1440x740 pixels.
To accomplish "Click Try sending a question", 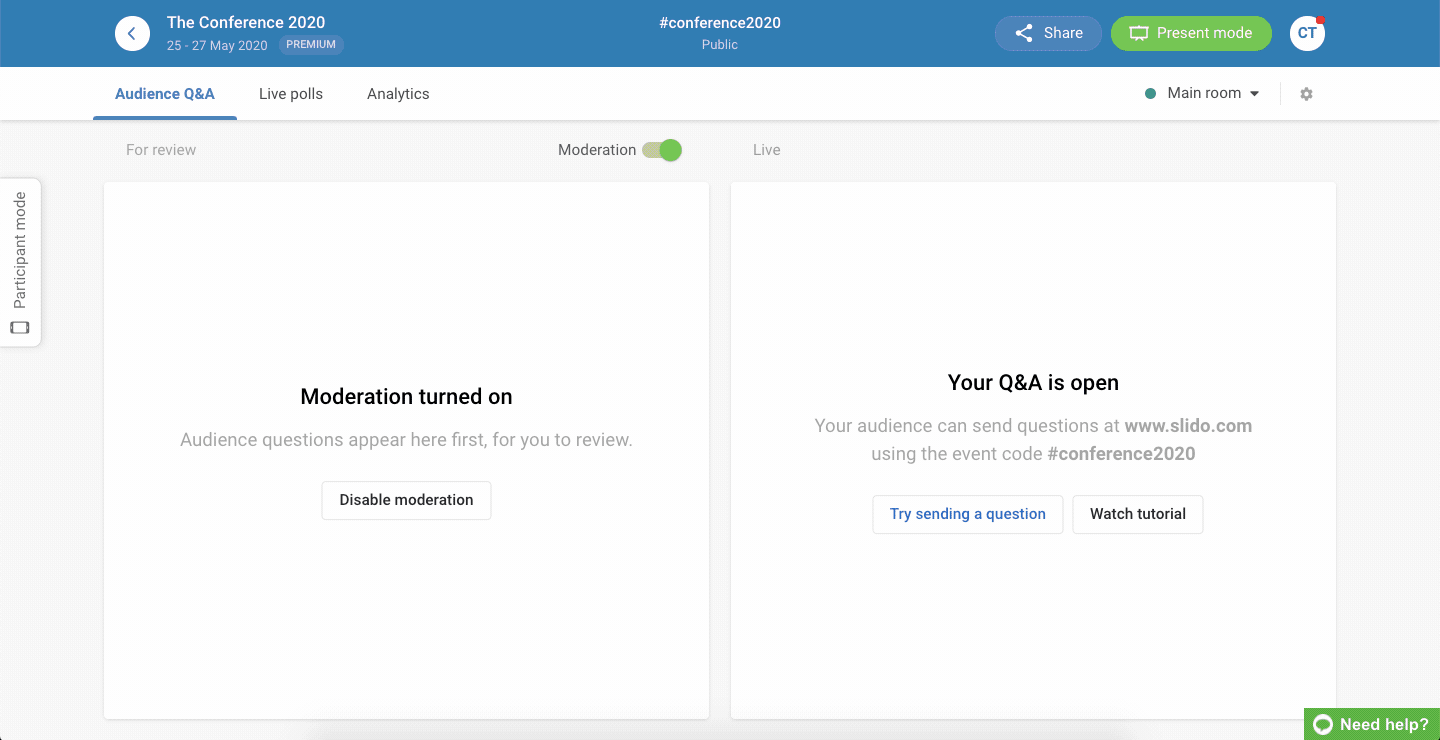I will click(x=968, y=514).
